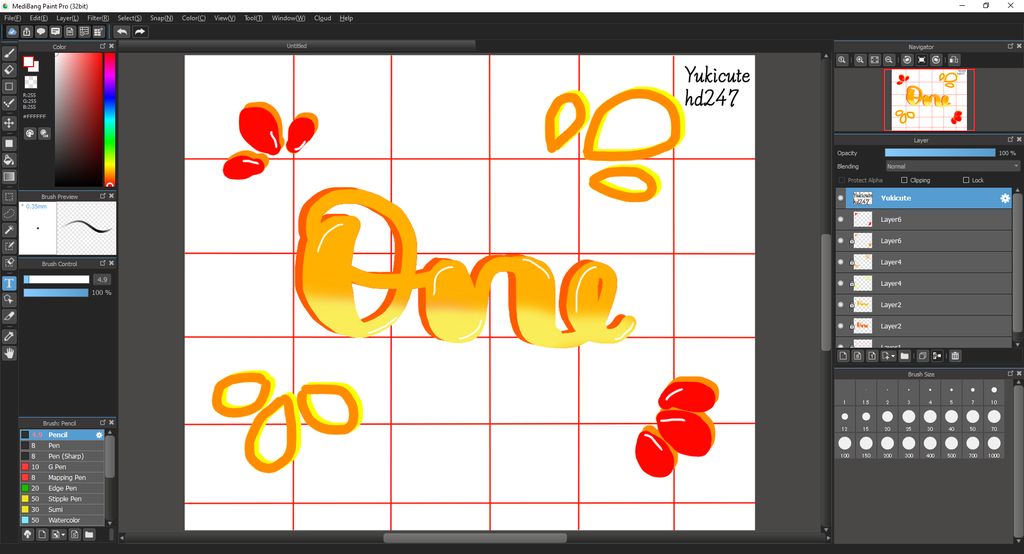
Task: Click the rainbow hue strip
Action: (110, 120)
